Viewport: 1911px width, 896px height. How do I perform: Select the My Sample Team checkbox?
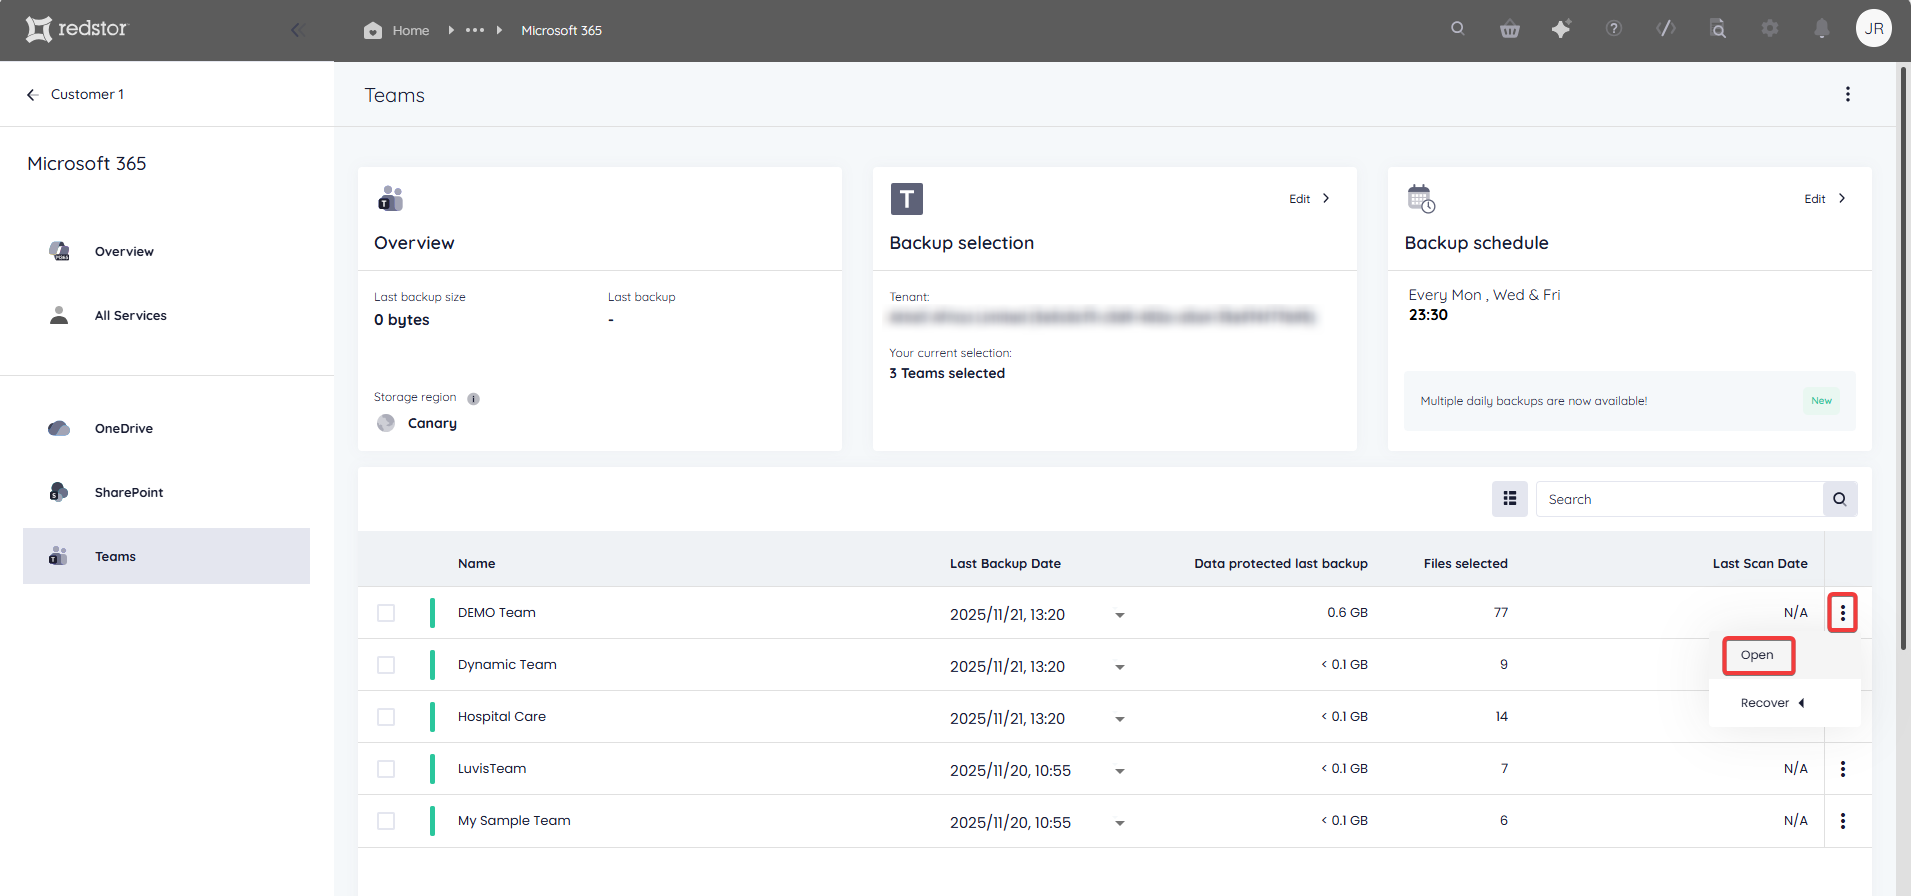click(x=386, y=821)
